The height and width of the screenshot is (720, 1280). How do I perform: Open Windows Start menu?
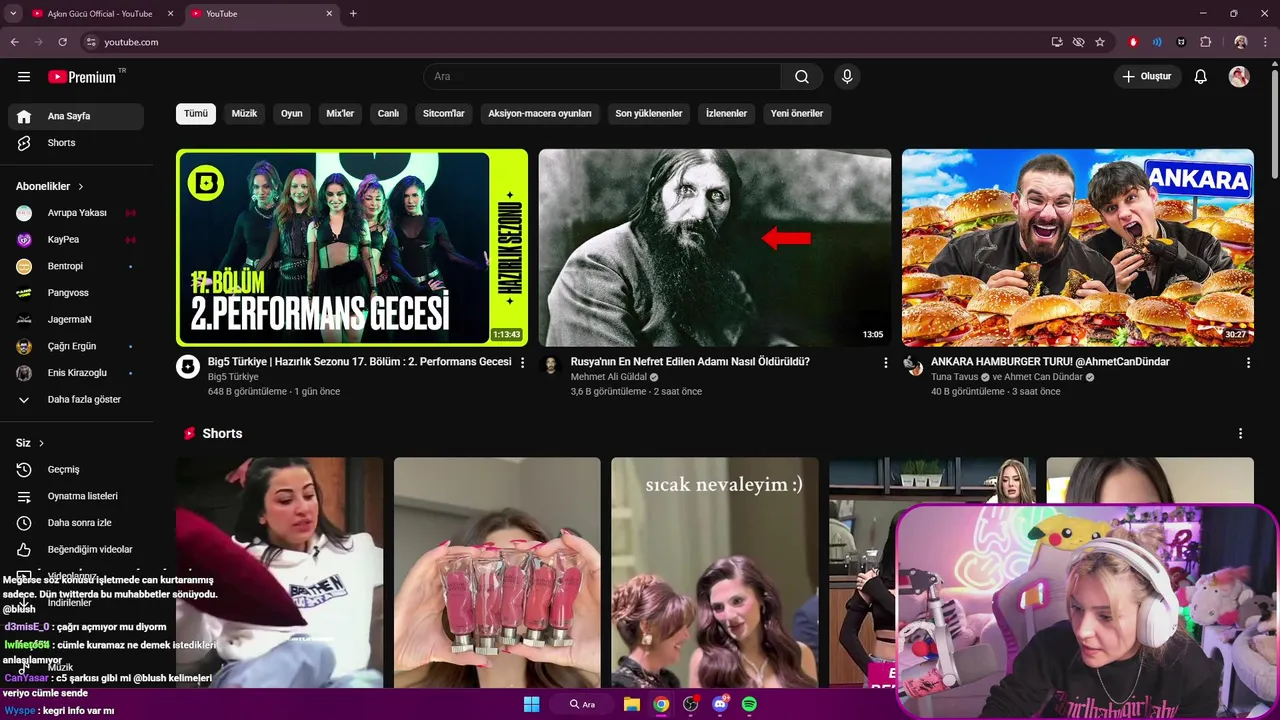[531, 705]
